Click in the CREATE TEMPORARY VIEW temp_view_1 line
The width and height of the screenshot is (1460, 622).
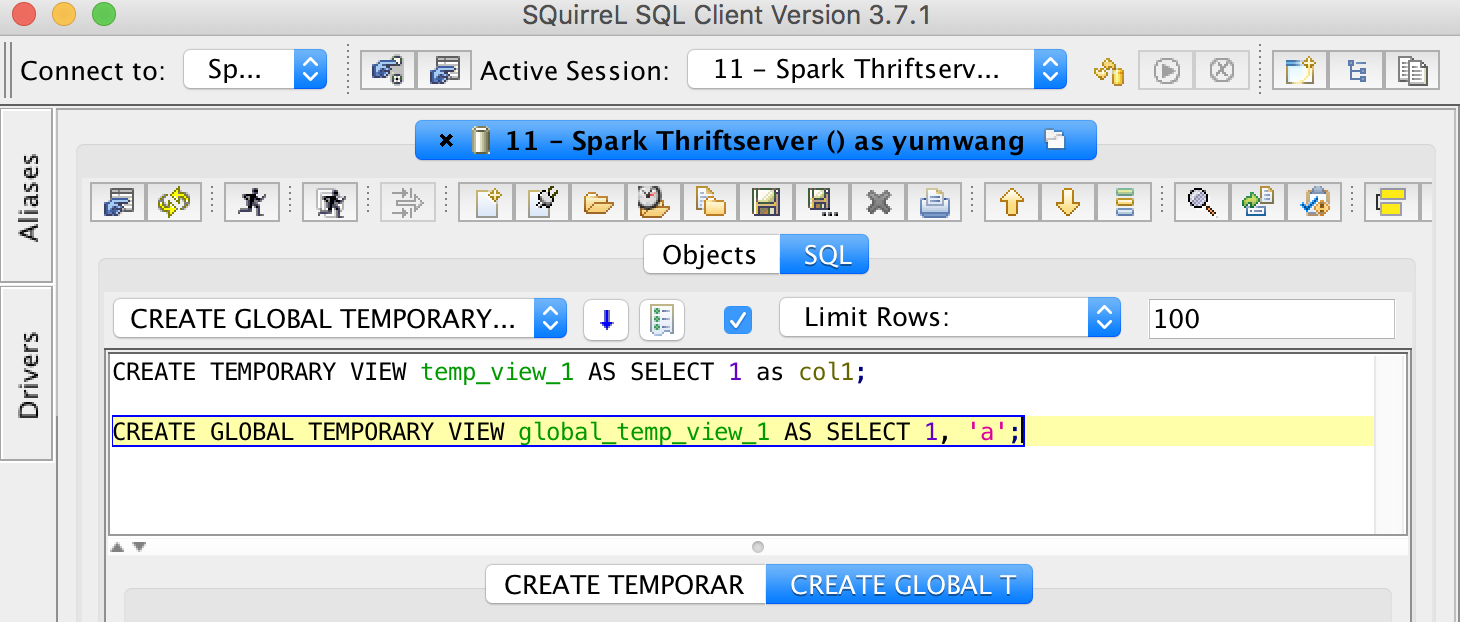(x=488, y=372)
